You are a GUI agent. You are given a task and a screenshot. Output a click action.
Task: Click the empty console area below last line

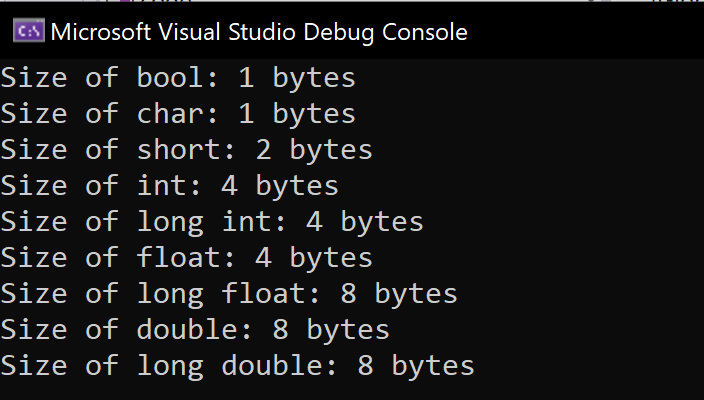[x=352, y=390]
